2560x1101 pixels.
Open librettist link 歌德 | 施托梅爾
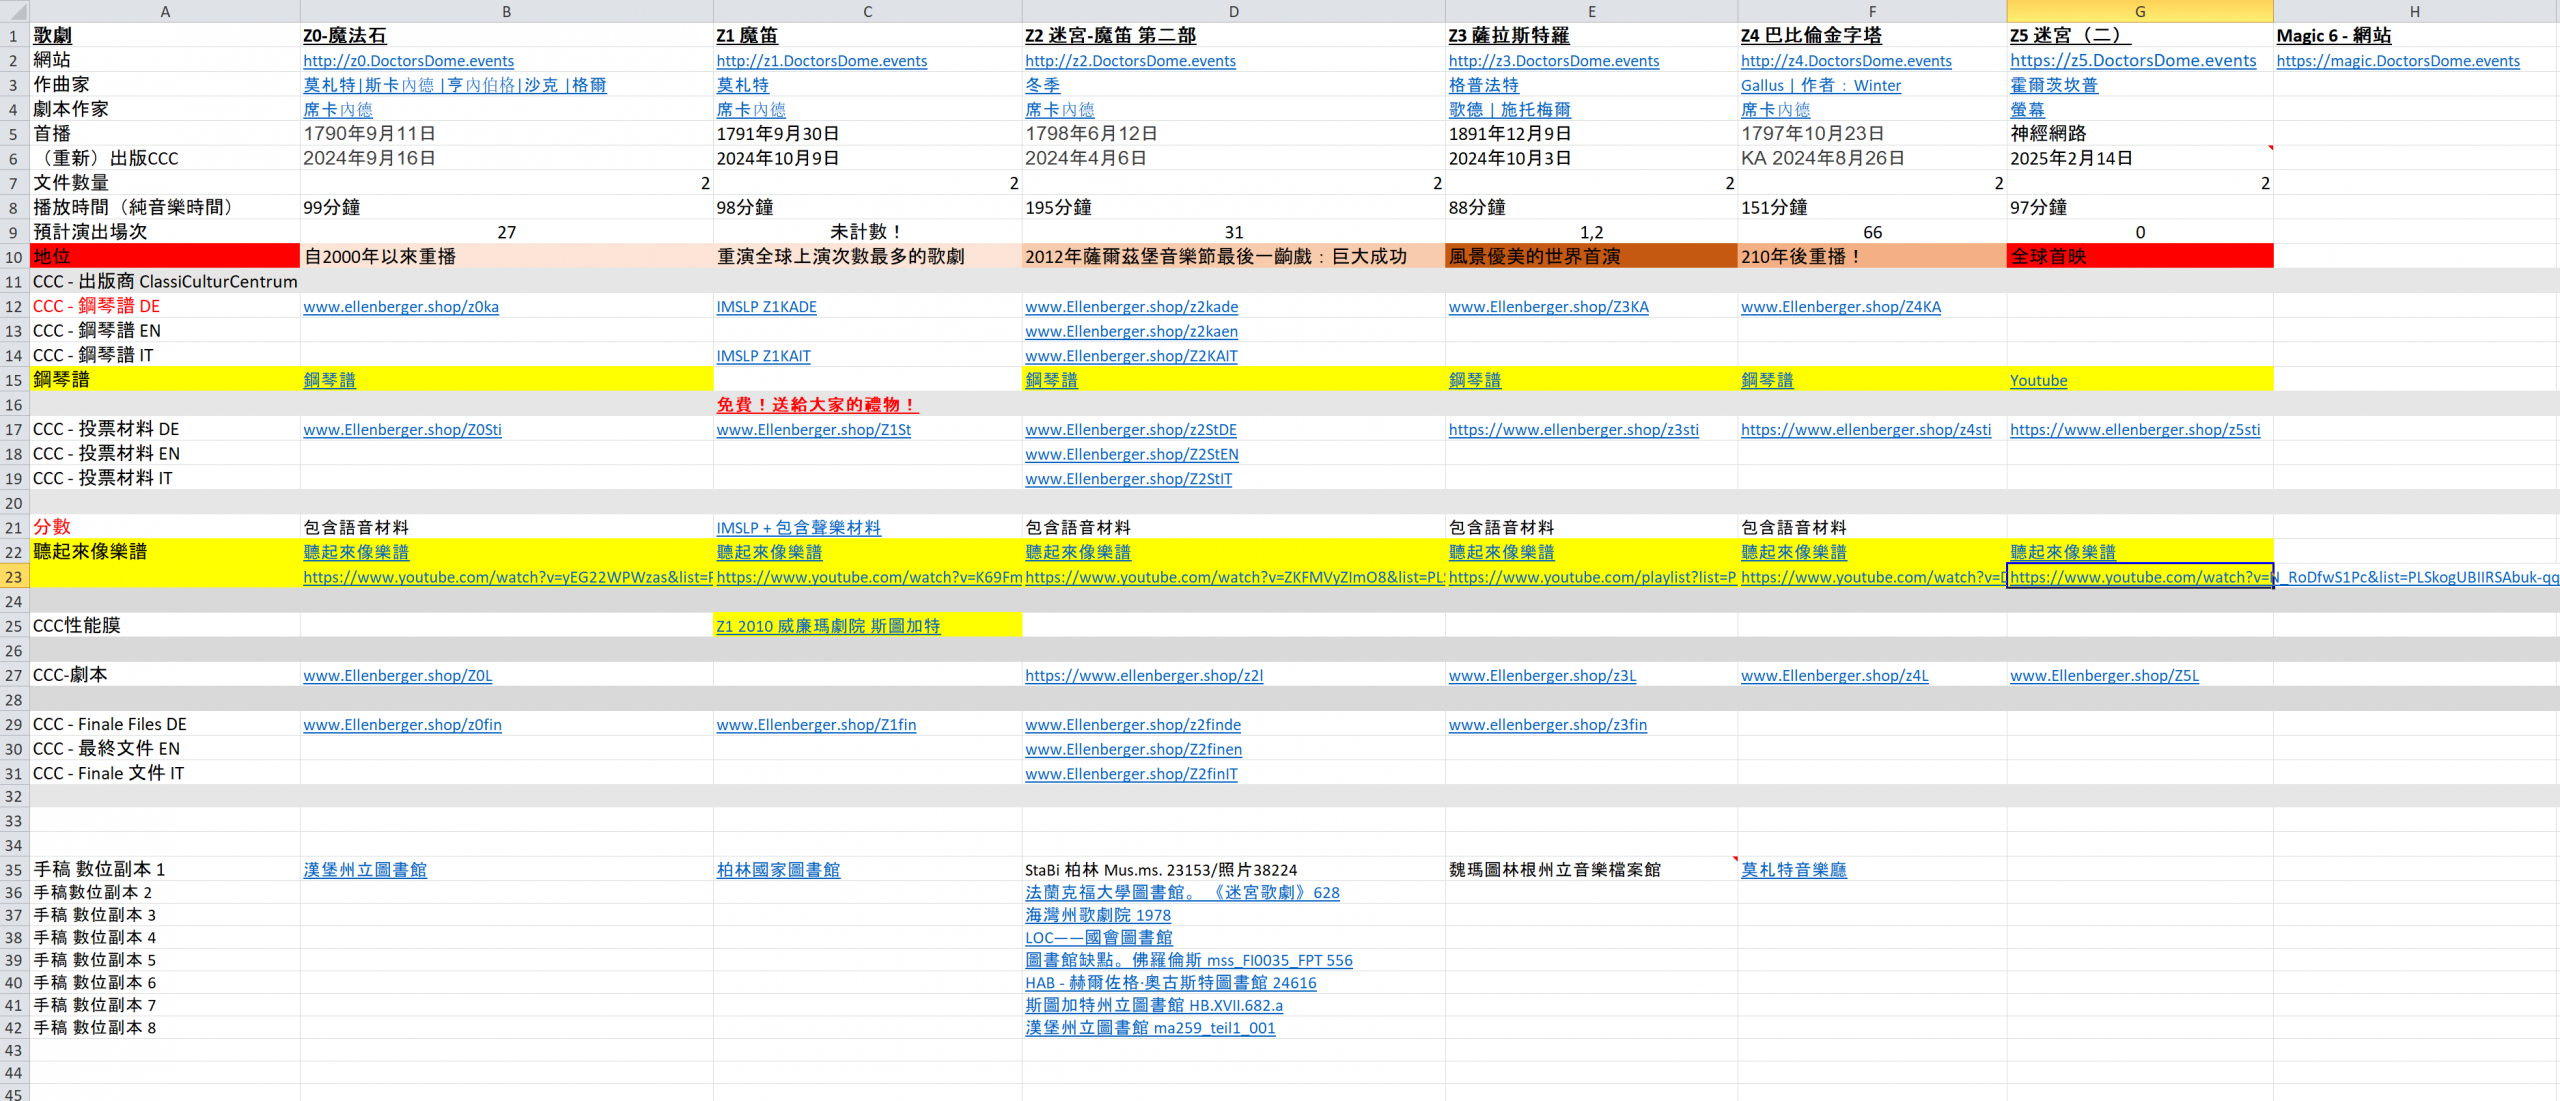1509,110
